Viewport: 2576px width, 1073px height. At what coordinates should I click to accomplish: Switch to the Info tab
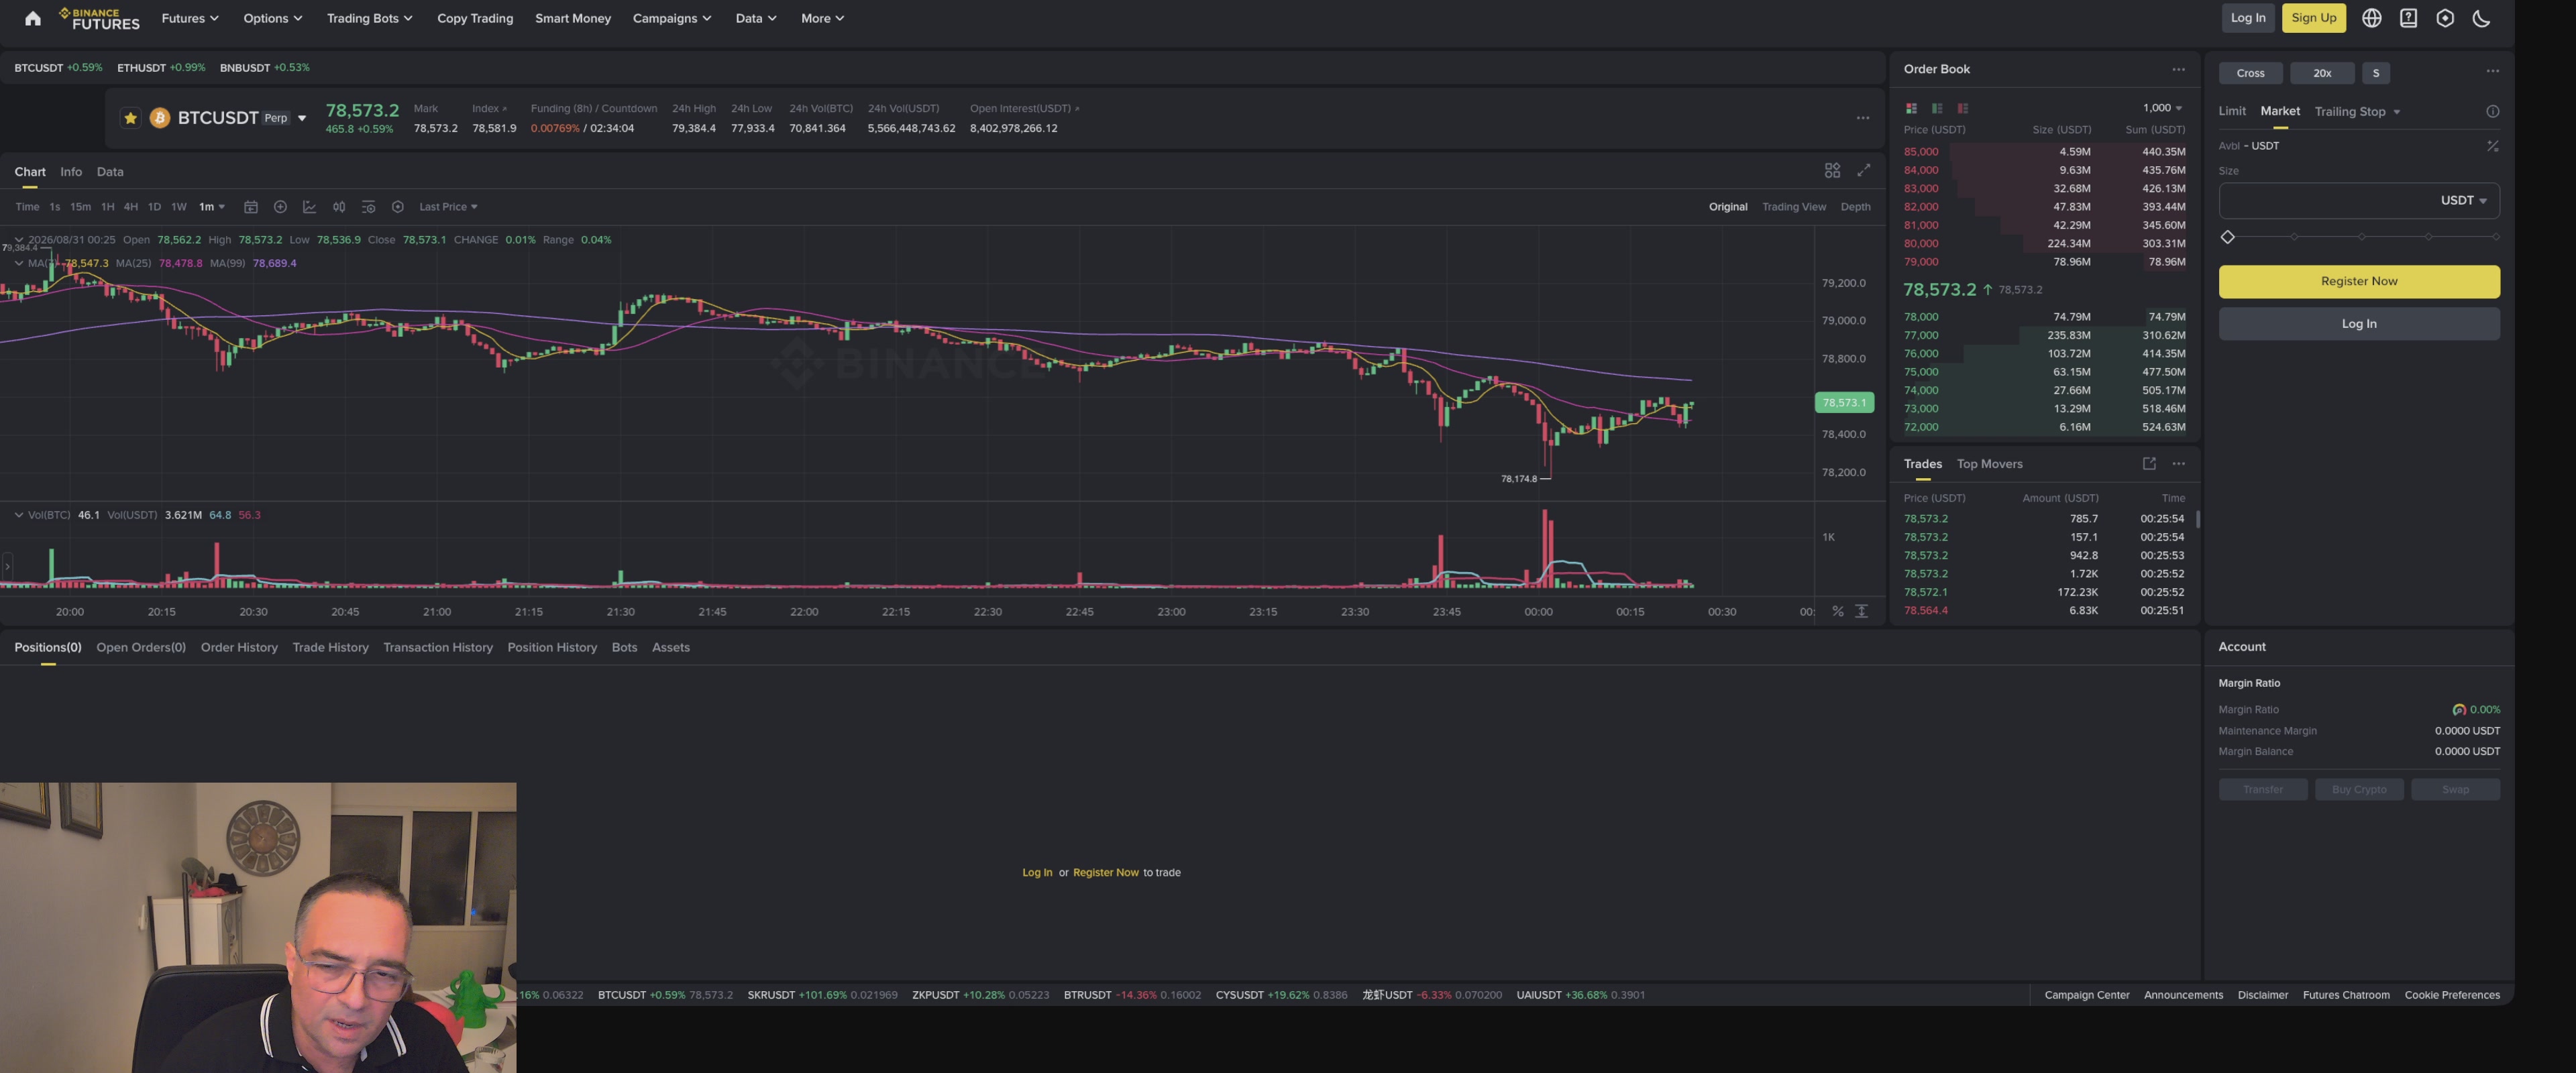pyautogui.click(x=71, y=172)
